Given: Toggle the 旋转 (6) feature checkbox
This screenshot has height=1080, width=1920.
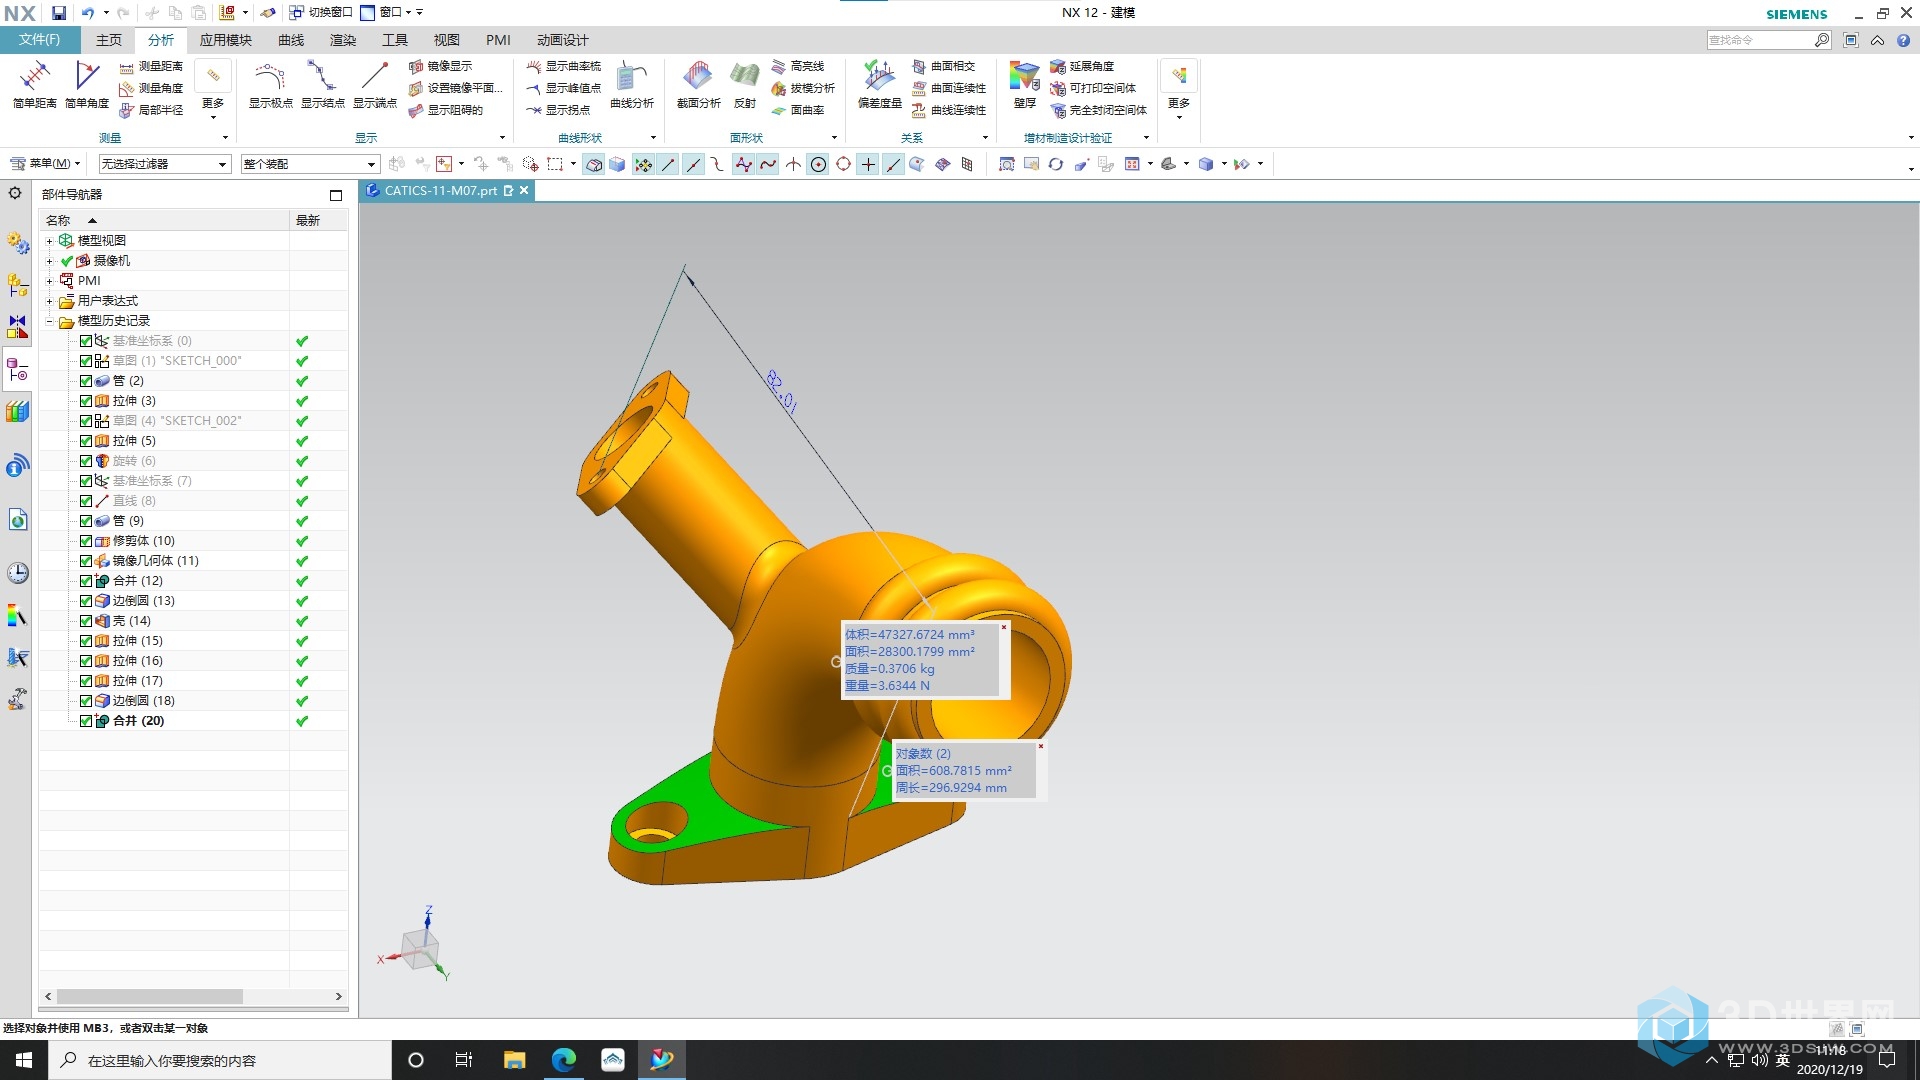Looking at the screenshot, I should coord(86,461).
